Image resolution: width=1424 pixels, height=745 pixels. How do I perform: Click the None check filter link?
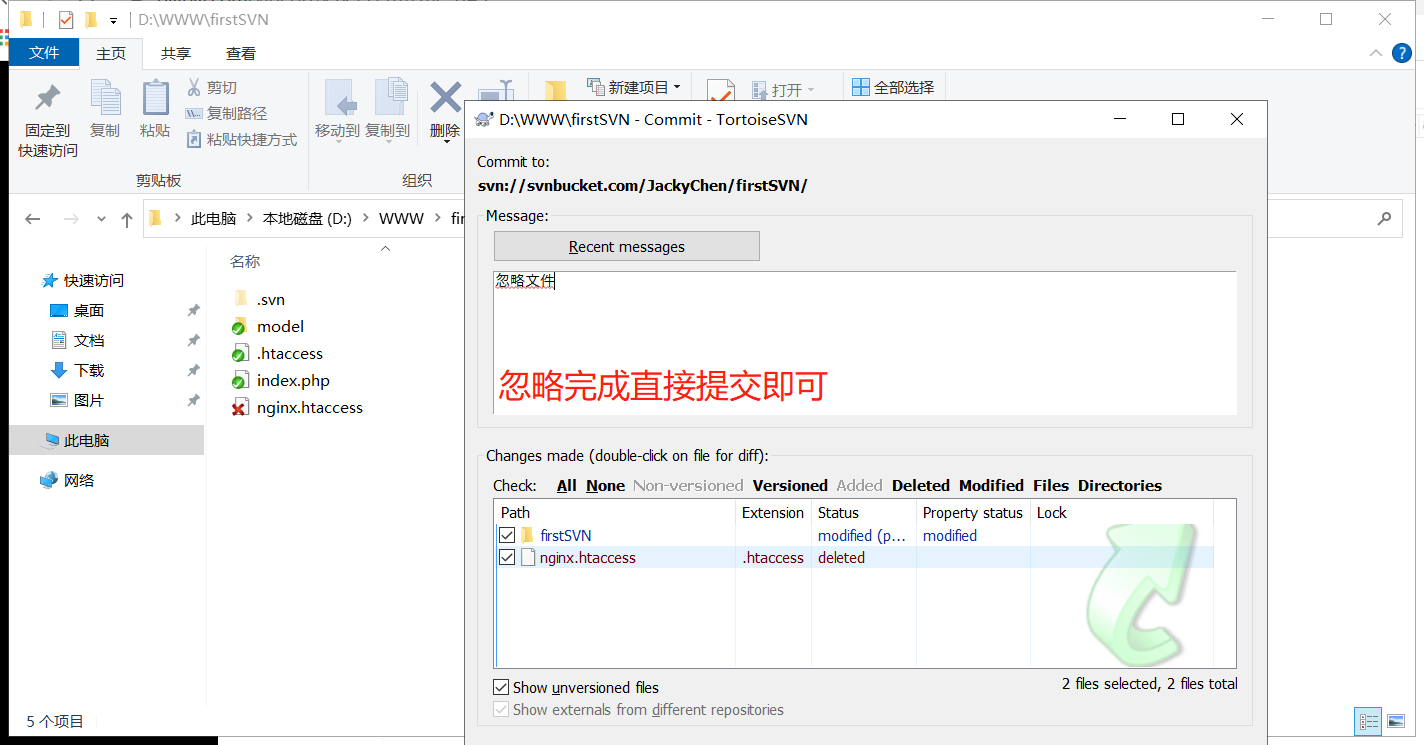(x=606, y=486)
